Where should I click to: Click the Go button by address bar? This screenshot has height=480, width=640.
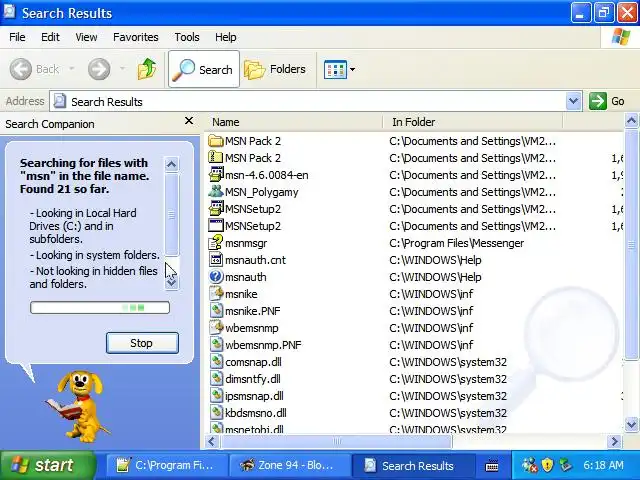click(608, 101)
